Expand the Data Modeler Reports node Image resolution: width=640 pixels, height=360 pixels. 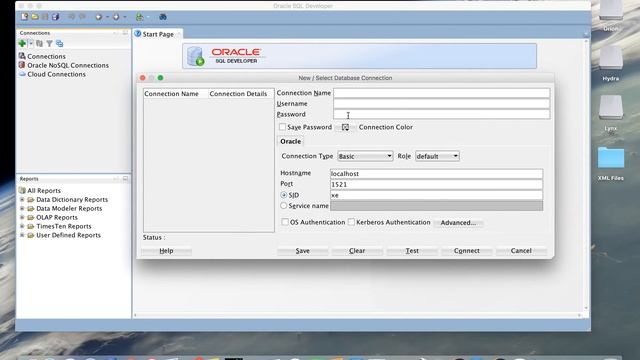click(22, 208)
